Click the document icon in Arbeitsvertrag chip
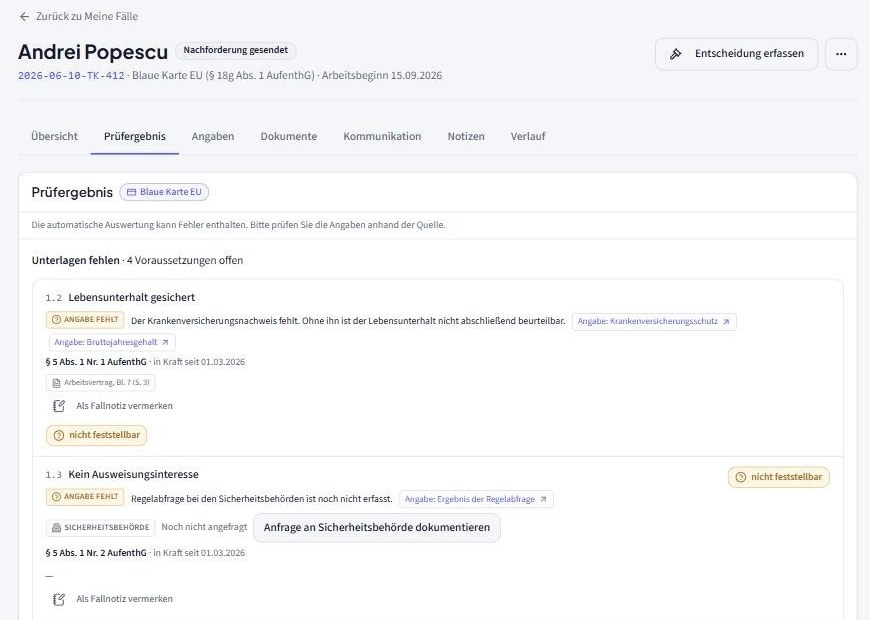 click(x=56, y=383)
